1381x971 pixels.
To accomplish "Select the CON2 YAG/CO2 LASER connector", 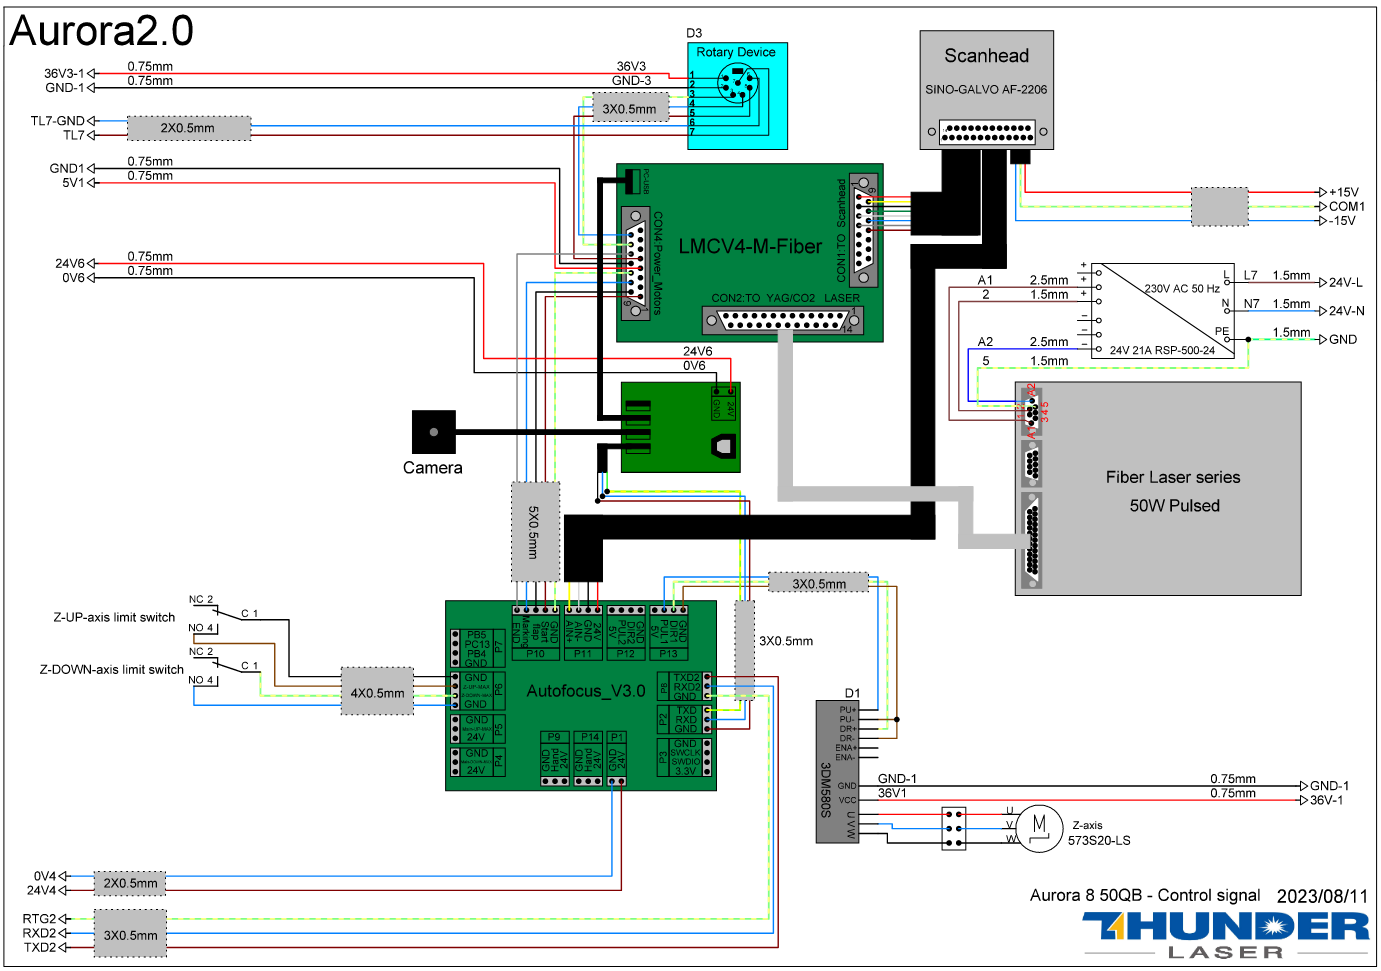I will (783, 321).
